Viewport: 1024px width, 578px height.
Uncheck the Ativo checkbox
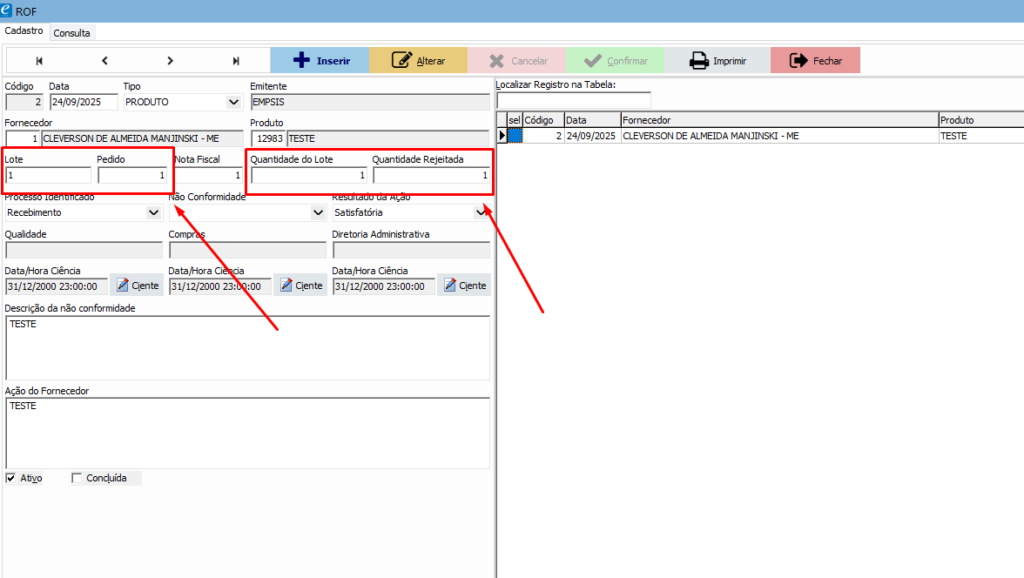click(x=11, y=478)
